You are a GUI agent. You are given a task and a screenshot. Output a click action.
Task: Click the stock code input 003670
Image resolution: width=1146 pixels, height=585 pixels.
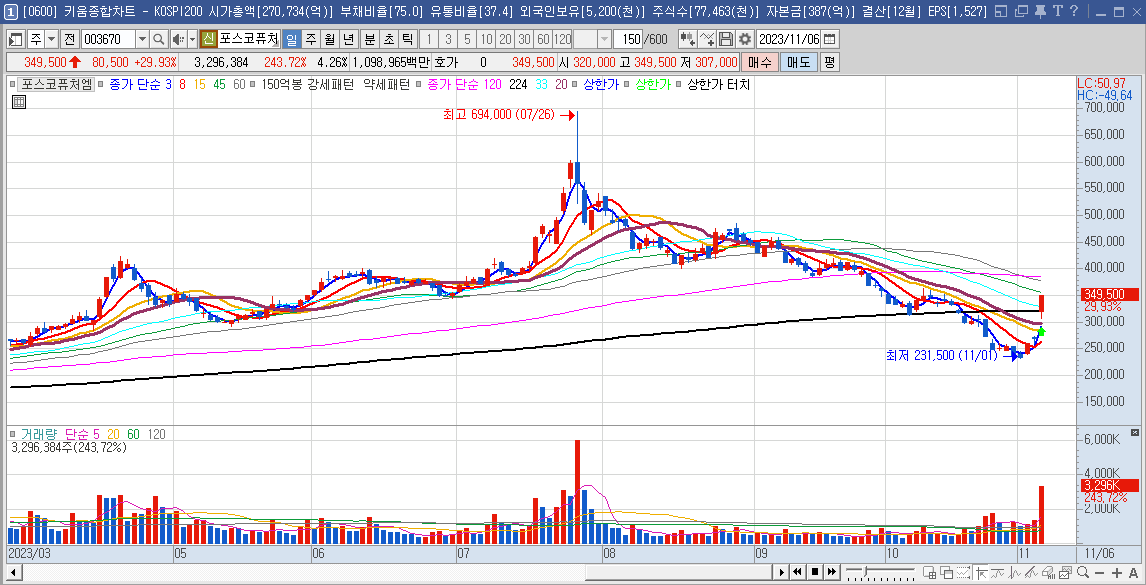coord(108,39)
